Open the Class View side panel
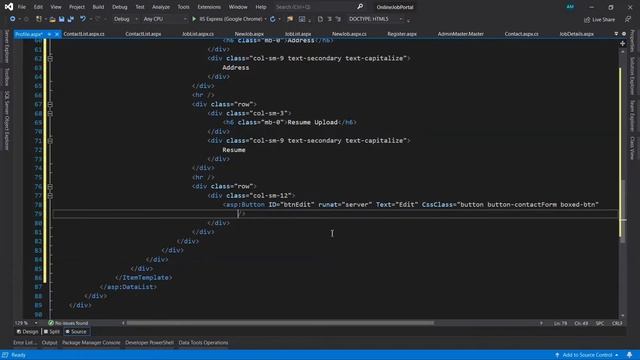 pos(632,148)
